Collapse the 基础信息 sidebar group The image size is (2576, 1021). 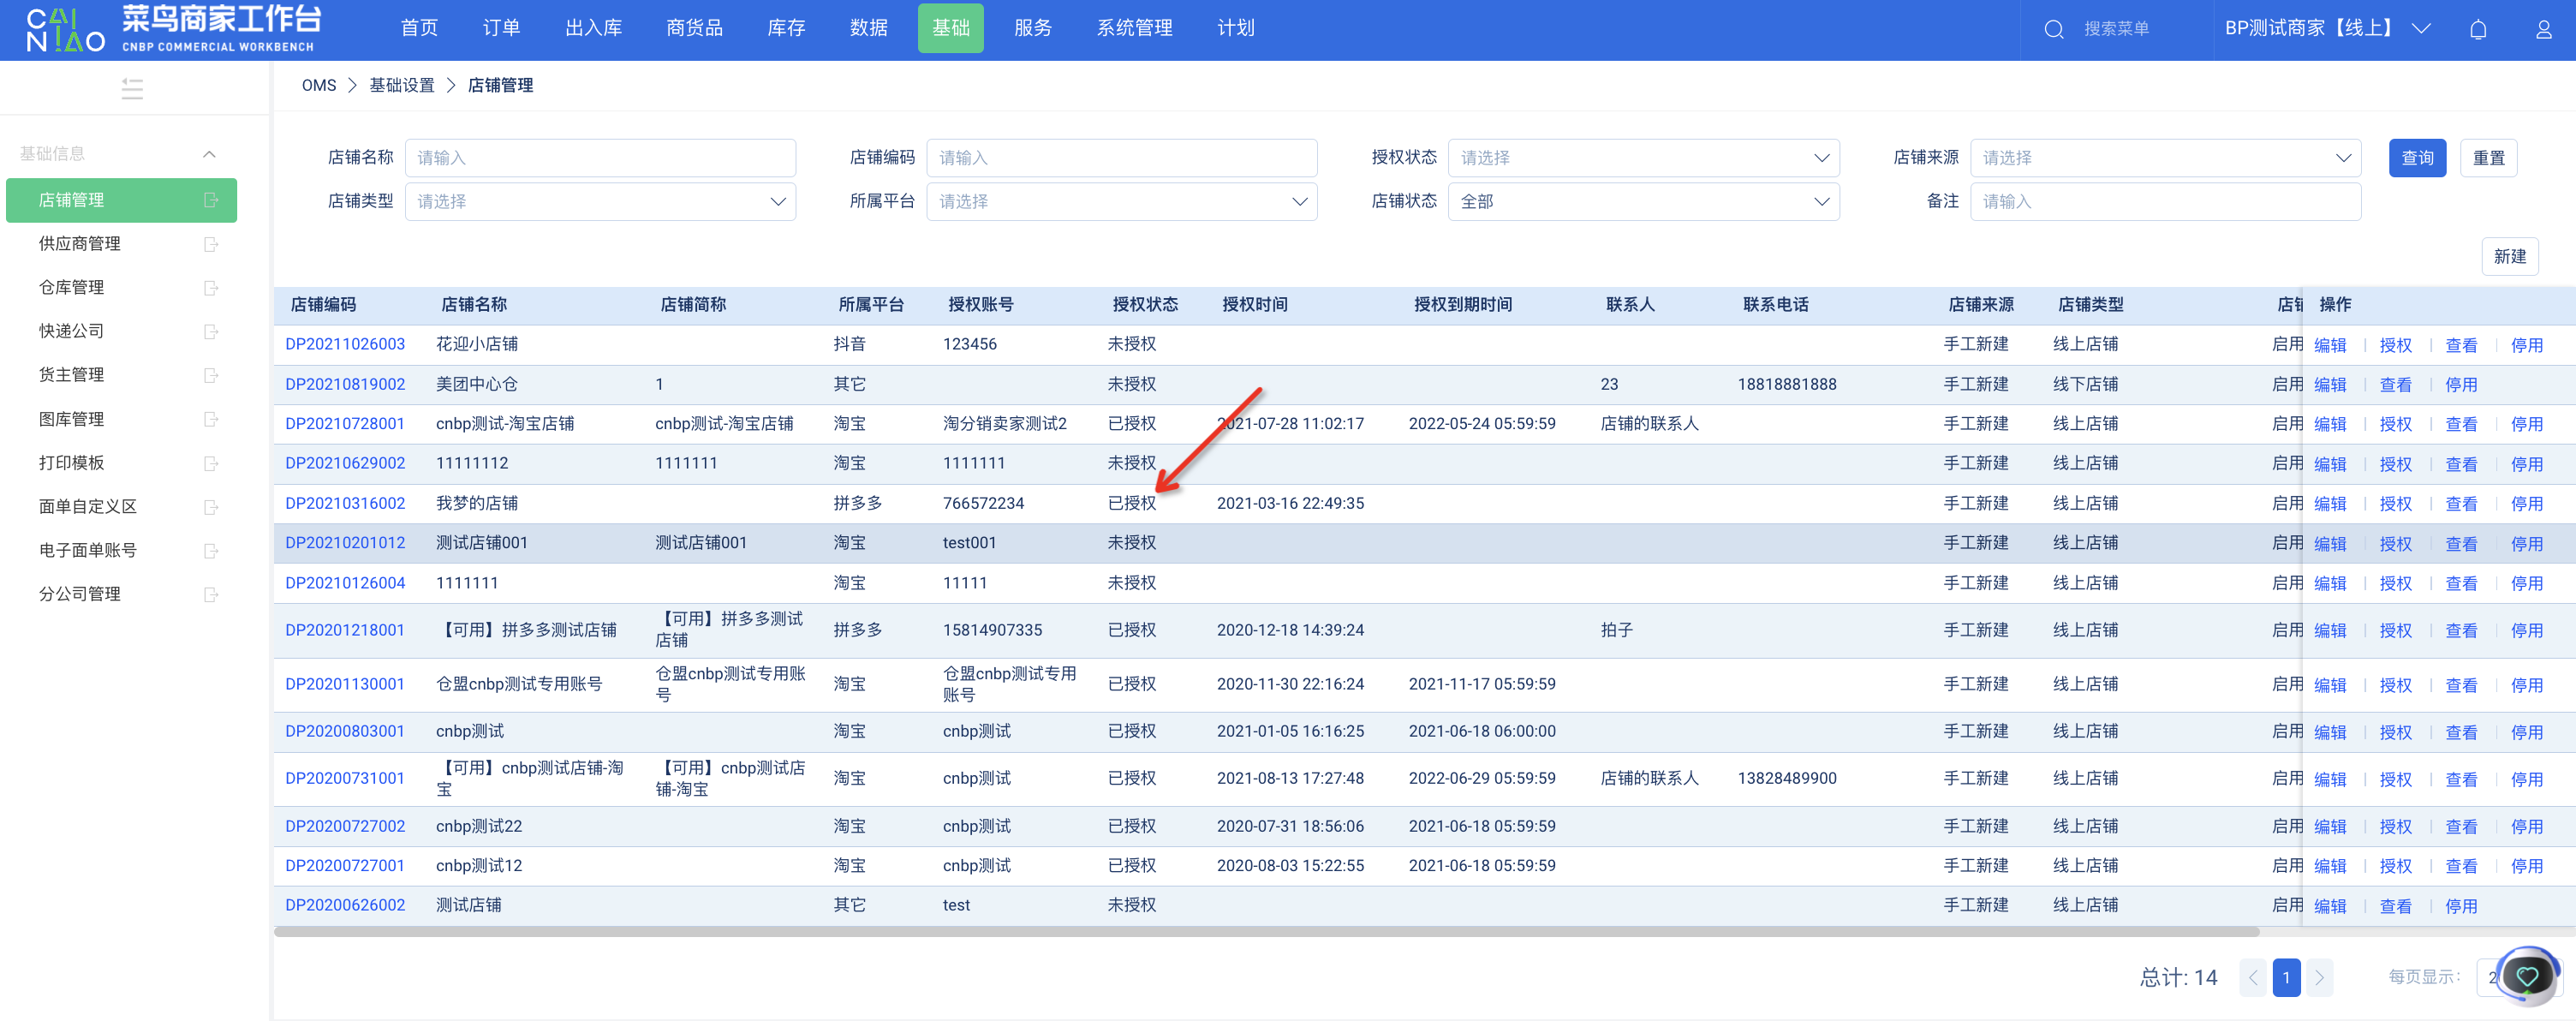[x=209, y=154]
